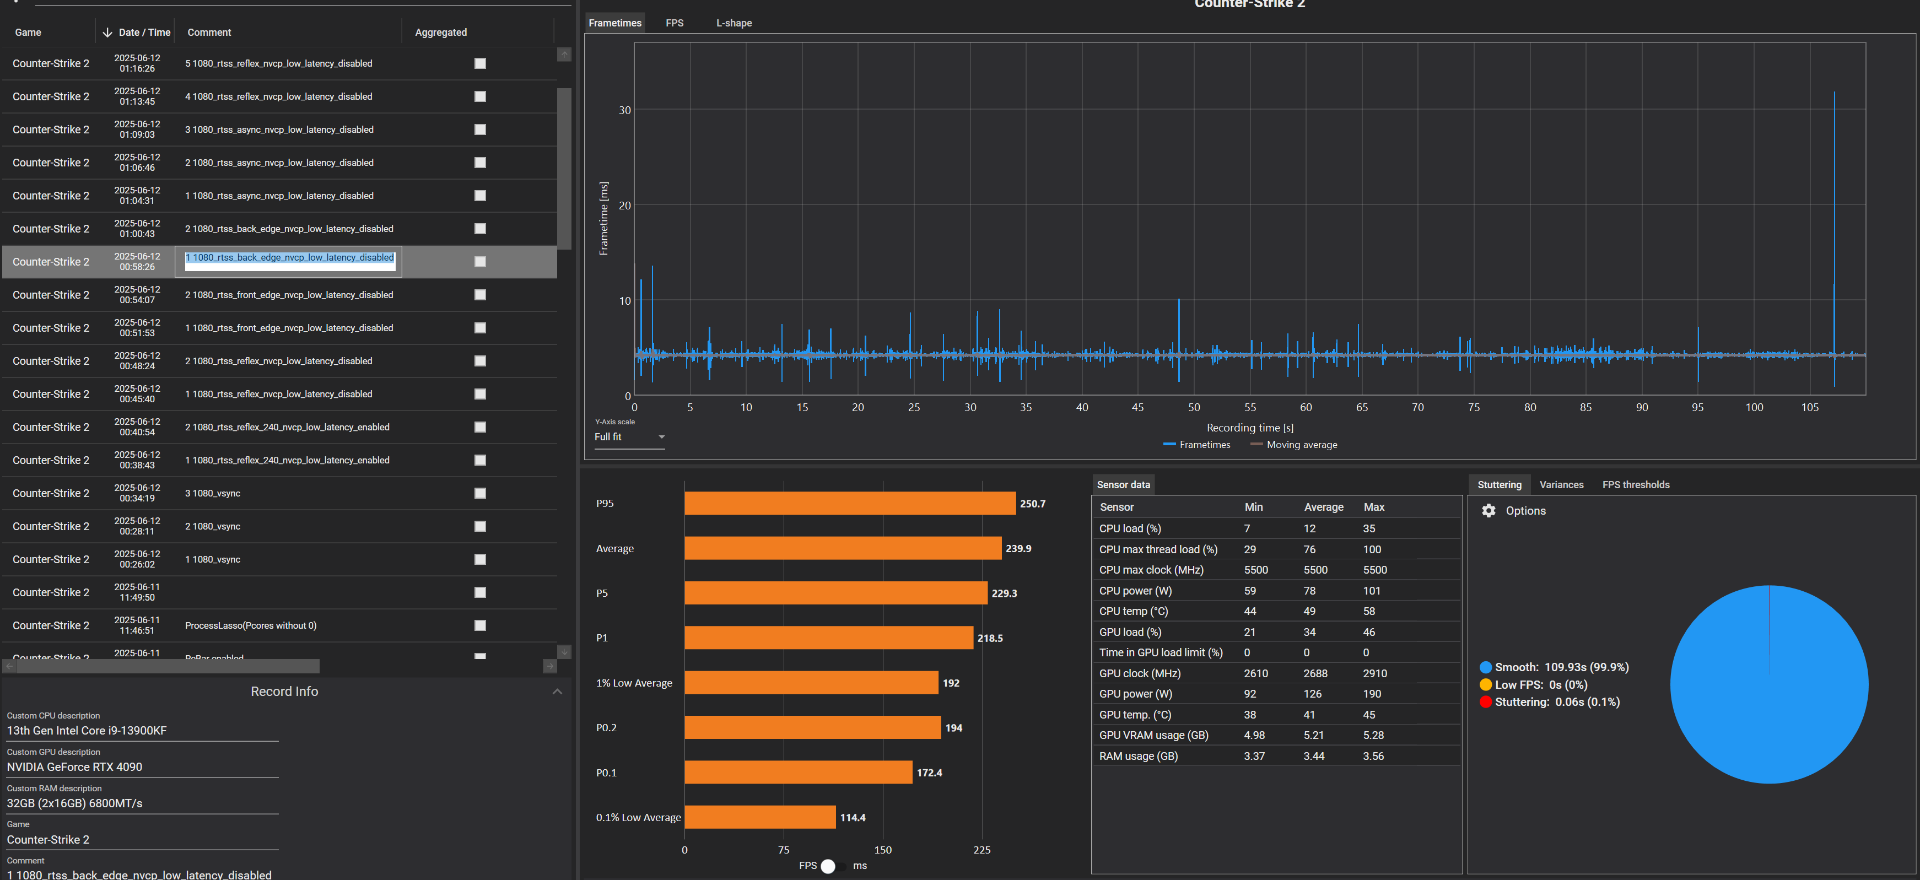Image resolution: width=1920 pixels, height=880 pixels.
Task: Collapse the Record Info panel
Action: [x=557, y=692]
